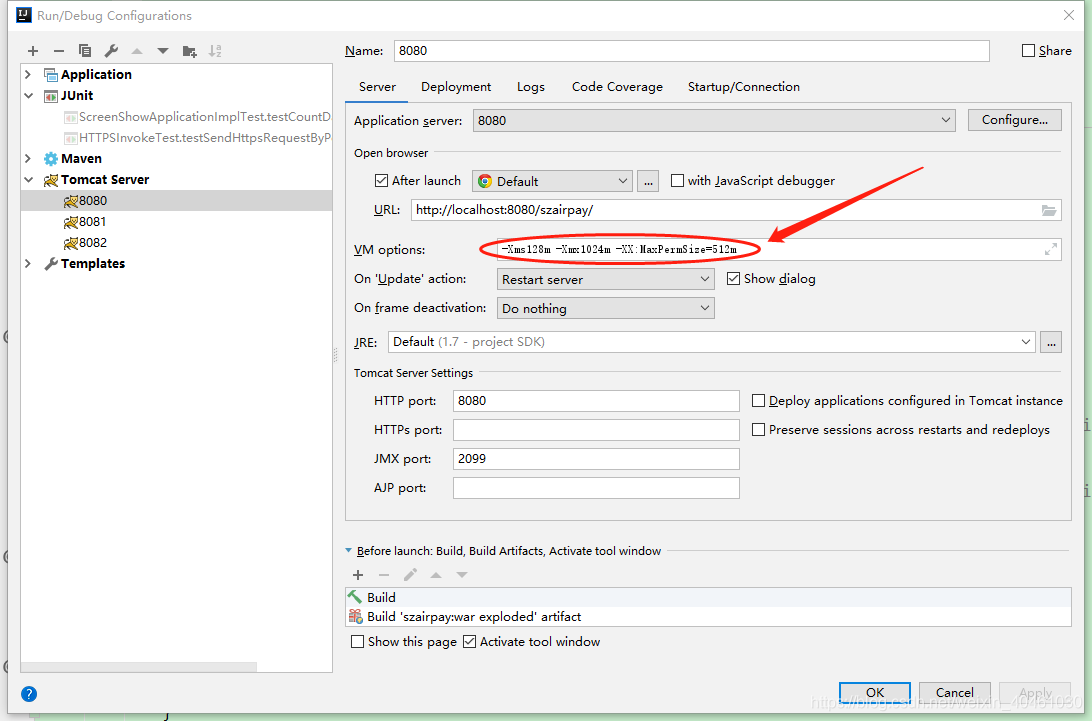Expand the VM options field
Image resolution: width=1092 pixels, height=721 pixels.
[x=1051, y=249]
